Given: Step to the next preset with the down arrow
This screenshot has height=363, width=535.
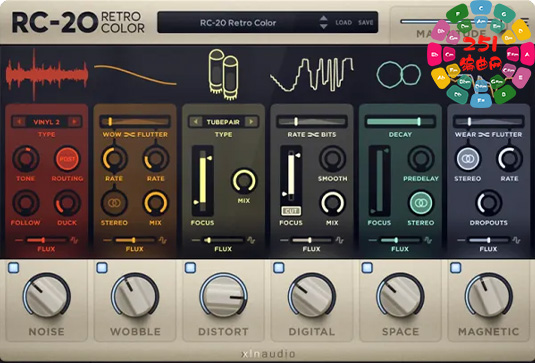Looking at the screenshot, I should coord(323,27).
